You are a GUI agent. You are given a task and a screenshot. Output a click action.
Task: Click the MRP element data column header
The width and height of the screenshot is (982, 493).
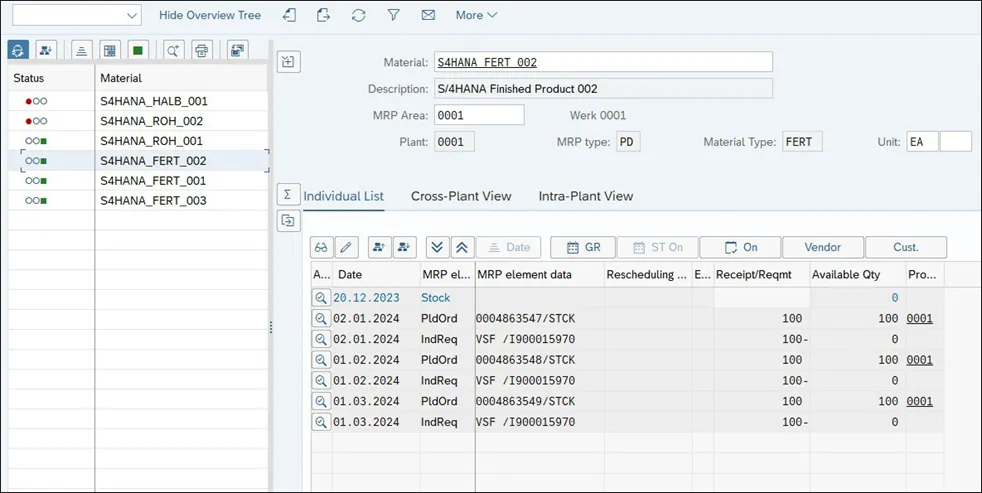pyautogui.click(x=539, y=274)
